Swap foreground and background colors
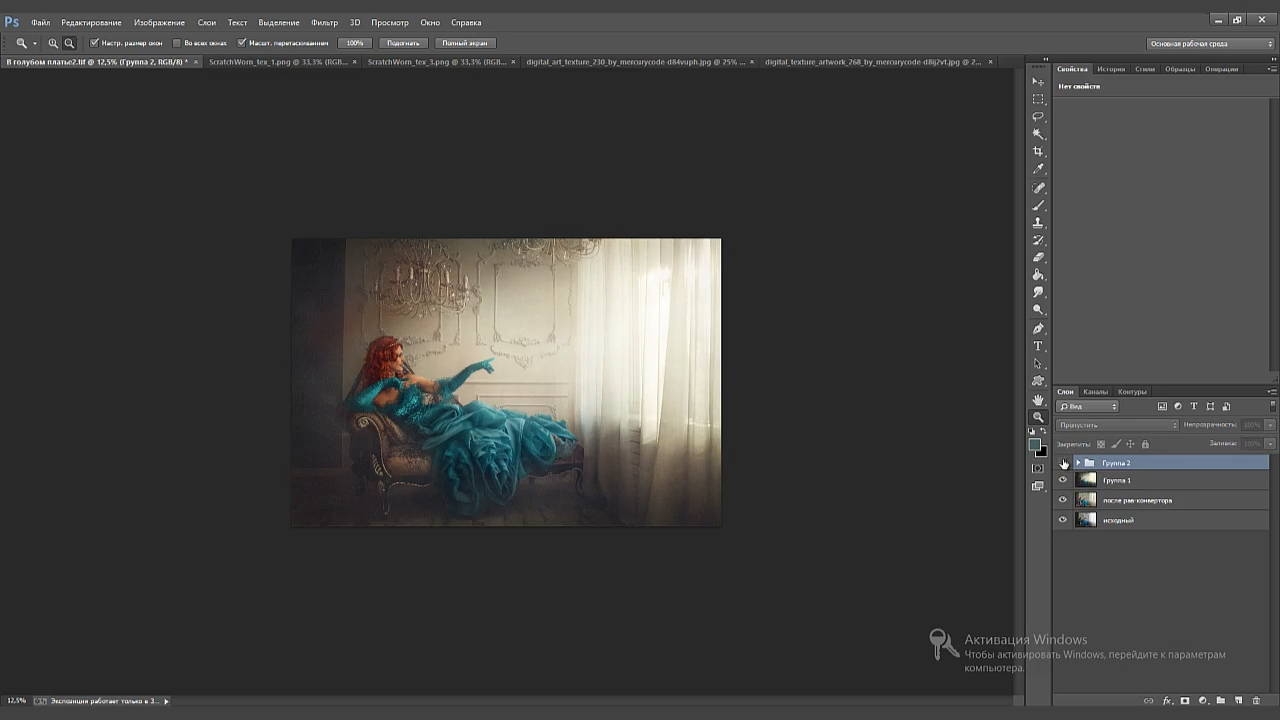This screenshot has width=1280, height=720. [1044, 431]
